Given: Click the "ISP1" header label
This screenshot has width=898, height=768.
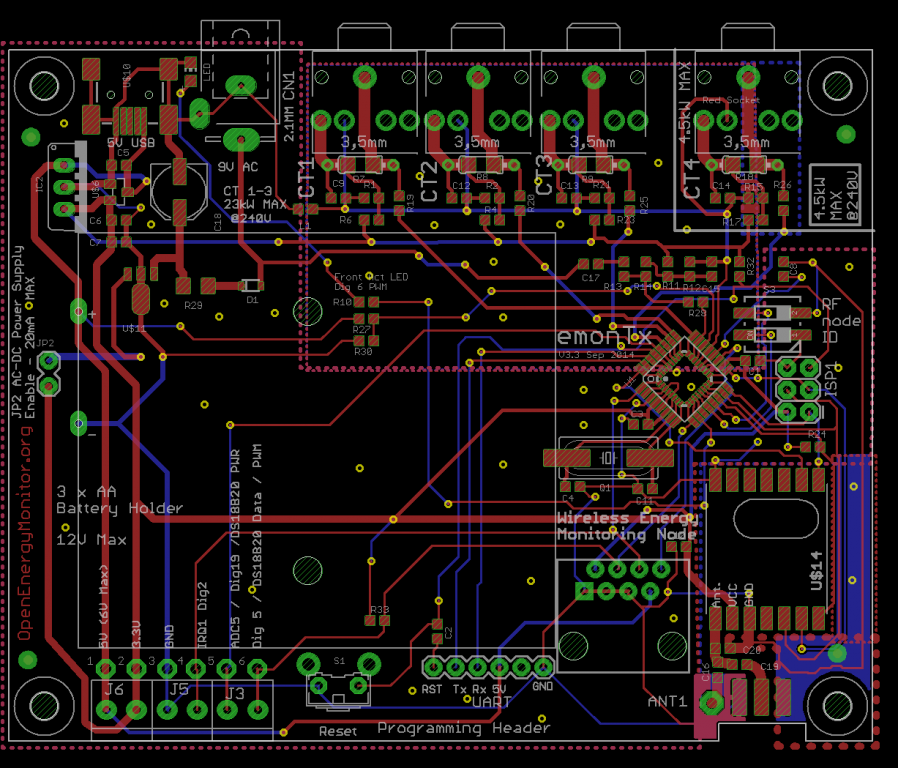Looking at the screenshot, I should [830, 379].
